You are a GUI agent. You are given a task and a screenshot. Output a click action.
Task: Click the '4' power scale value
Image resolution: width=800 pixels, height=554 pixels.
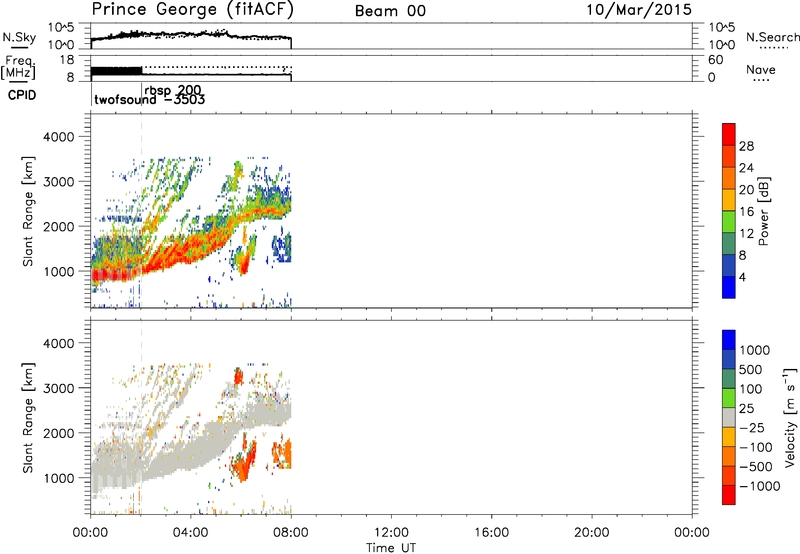pyautogui.click(x=742, y=277)
